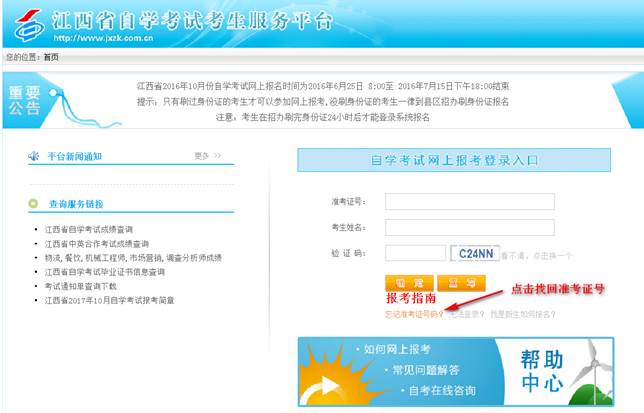Refresh the C24NN captcha image
Viewport: 644px width, 413px height.
pos(473,254)
